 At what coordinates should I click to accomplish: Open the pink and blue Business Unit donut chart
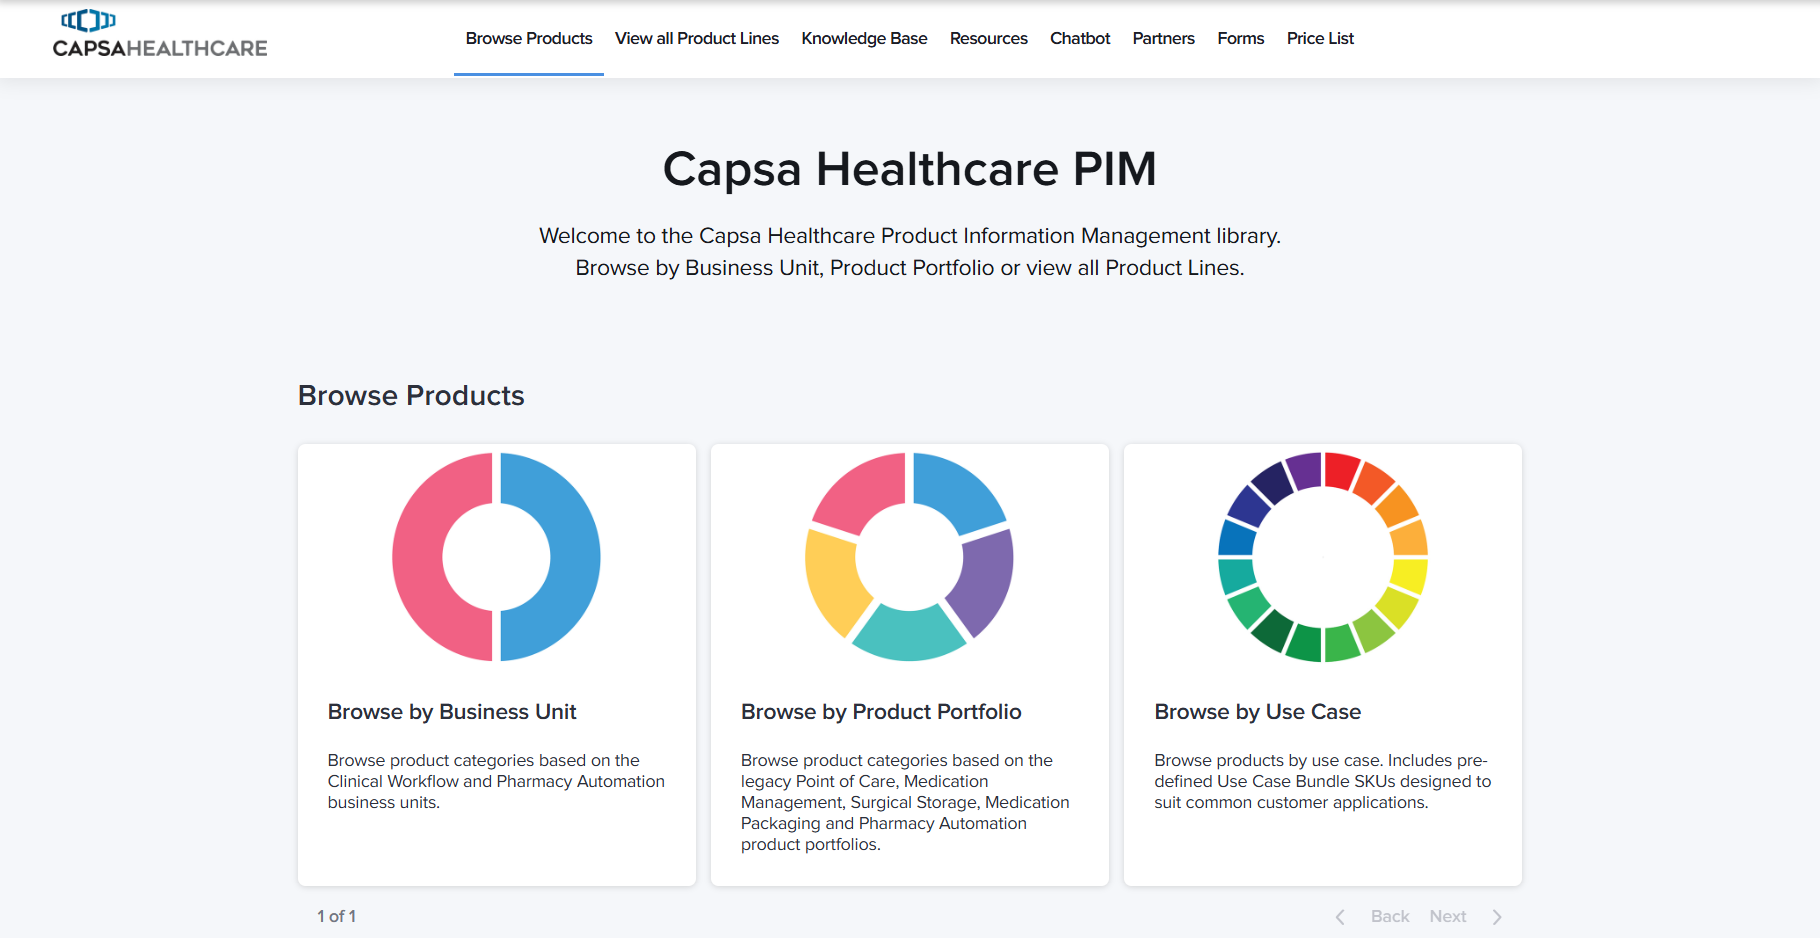496,557
